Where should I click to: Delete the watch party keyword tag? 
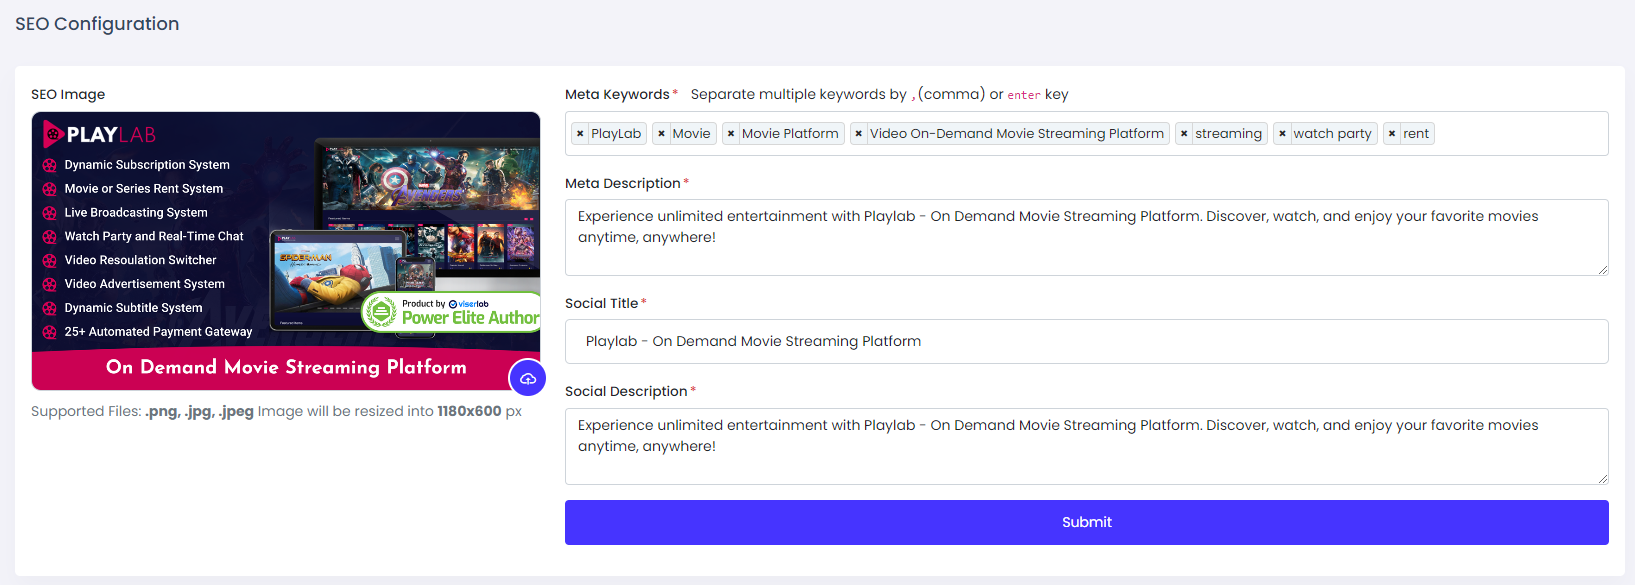click(1282, 134)
